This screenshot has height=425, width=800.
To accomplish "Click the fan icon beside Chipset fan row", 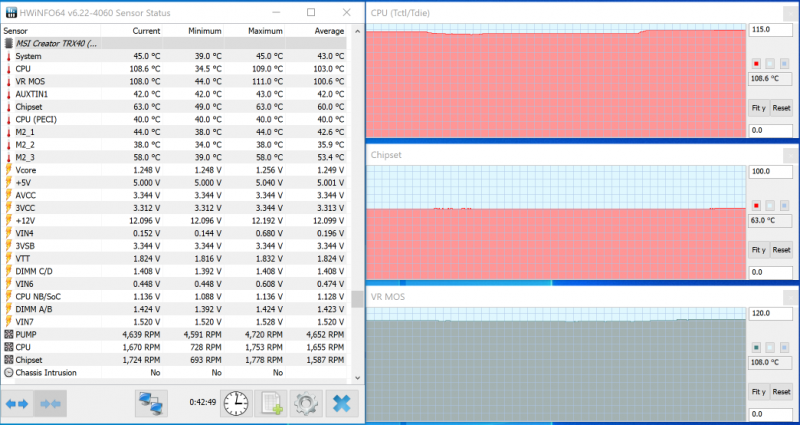I will coord(8,360).
